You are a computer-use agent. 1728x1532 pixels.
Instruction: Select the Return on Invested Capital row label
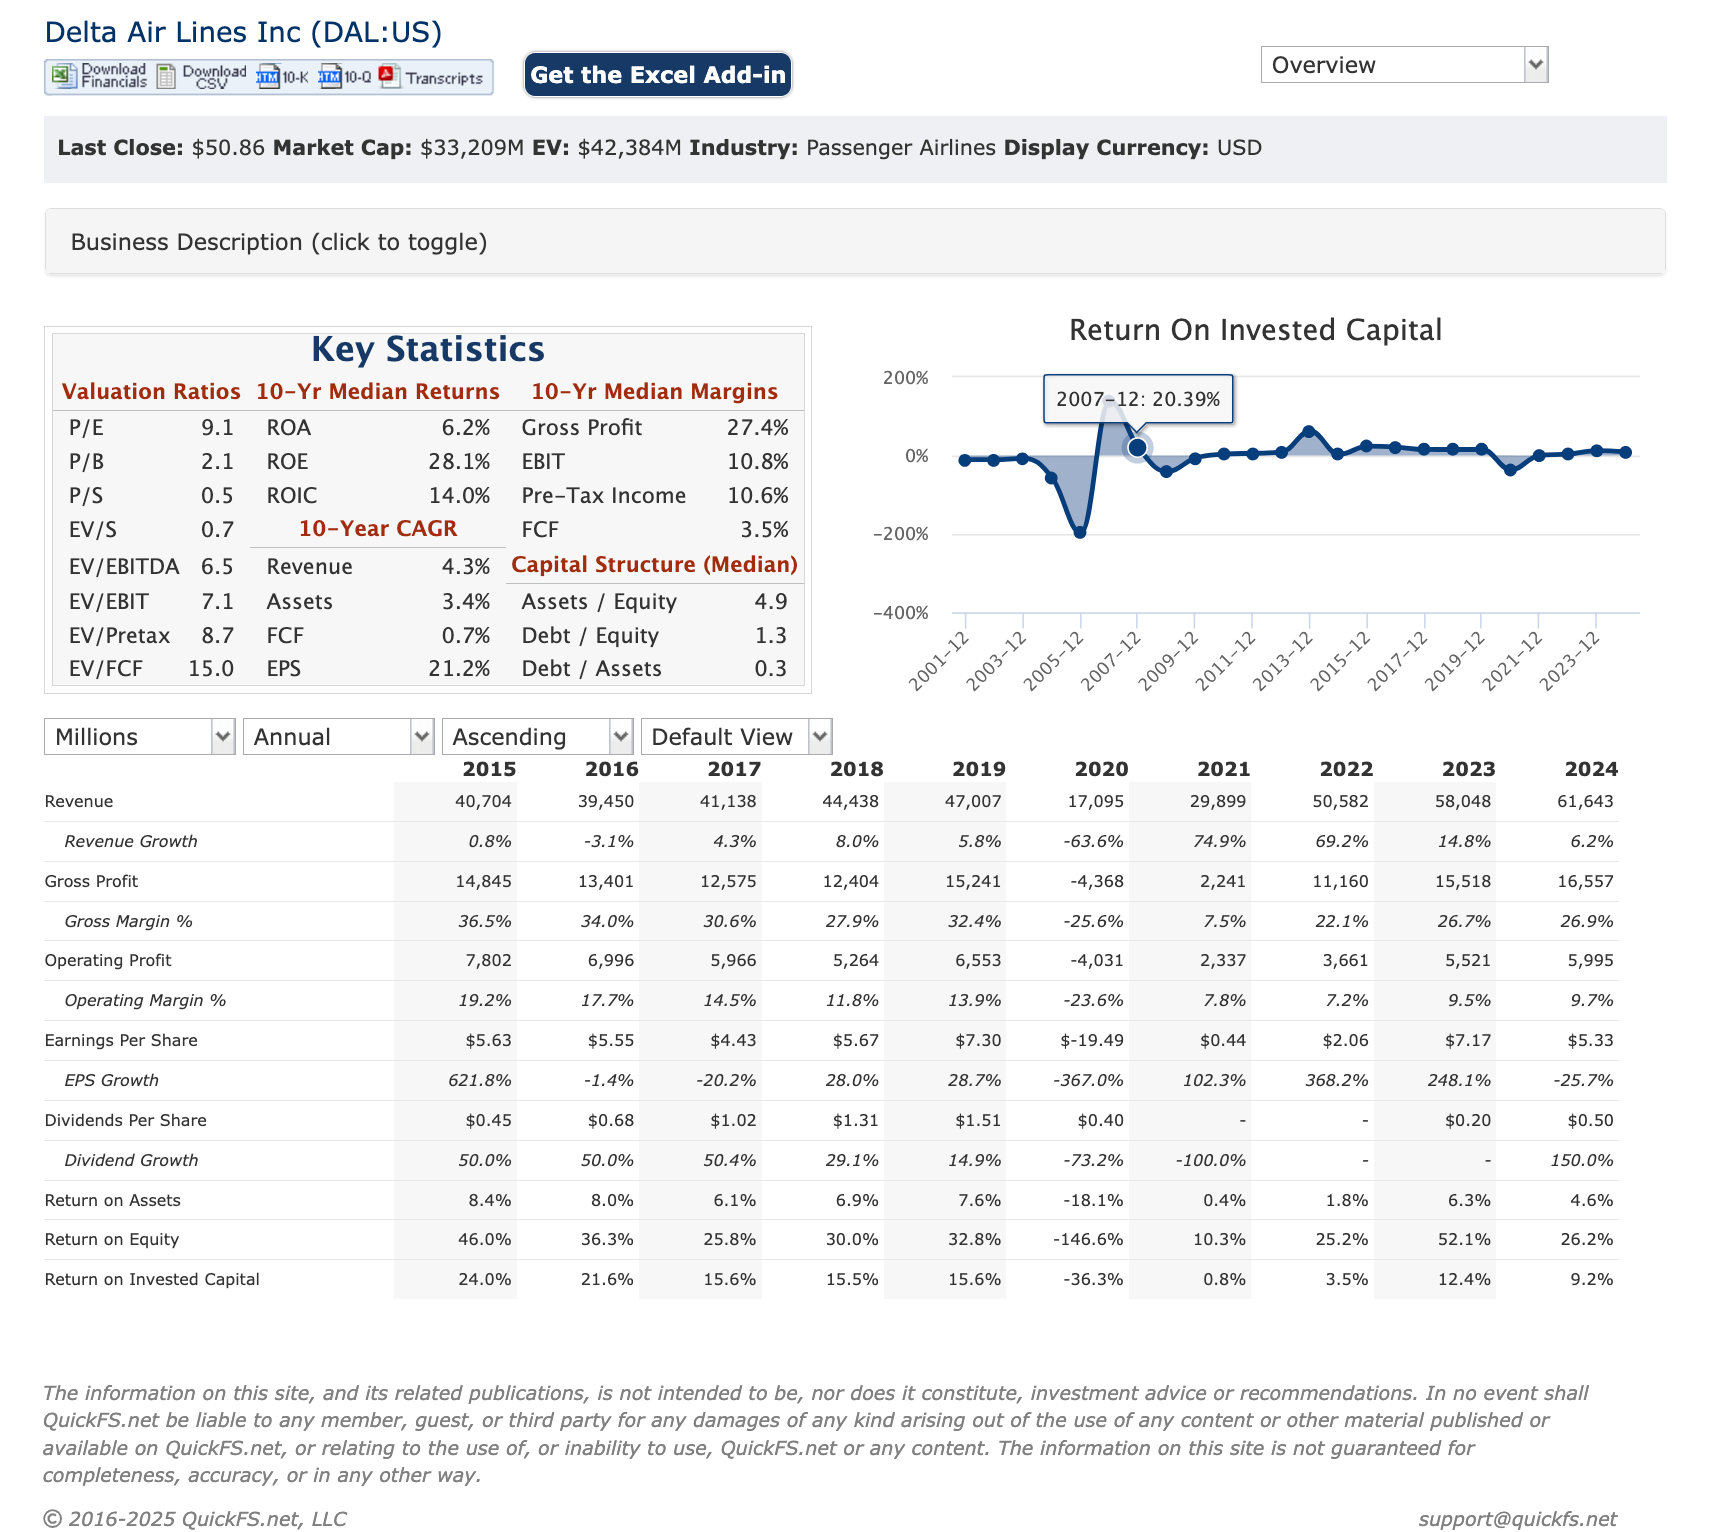click(x=152, y=1279)
